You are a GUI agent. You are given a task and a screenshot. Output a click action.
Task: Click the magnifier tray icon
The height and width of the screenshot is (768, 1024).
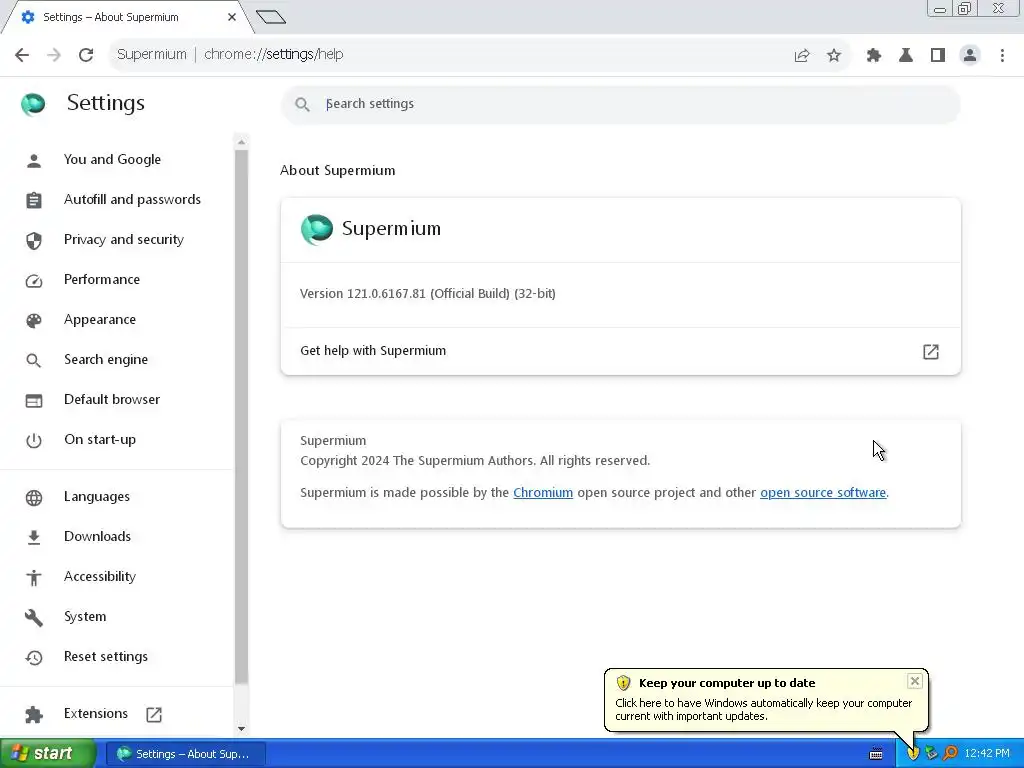[950, 754]
